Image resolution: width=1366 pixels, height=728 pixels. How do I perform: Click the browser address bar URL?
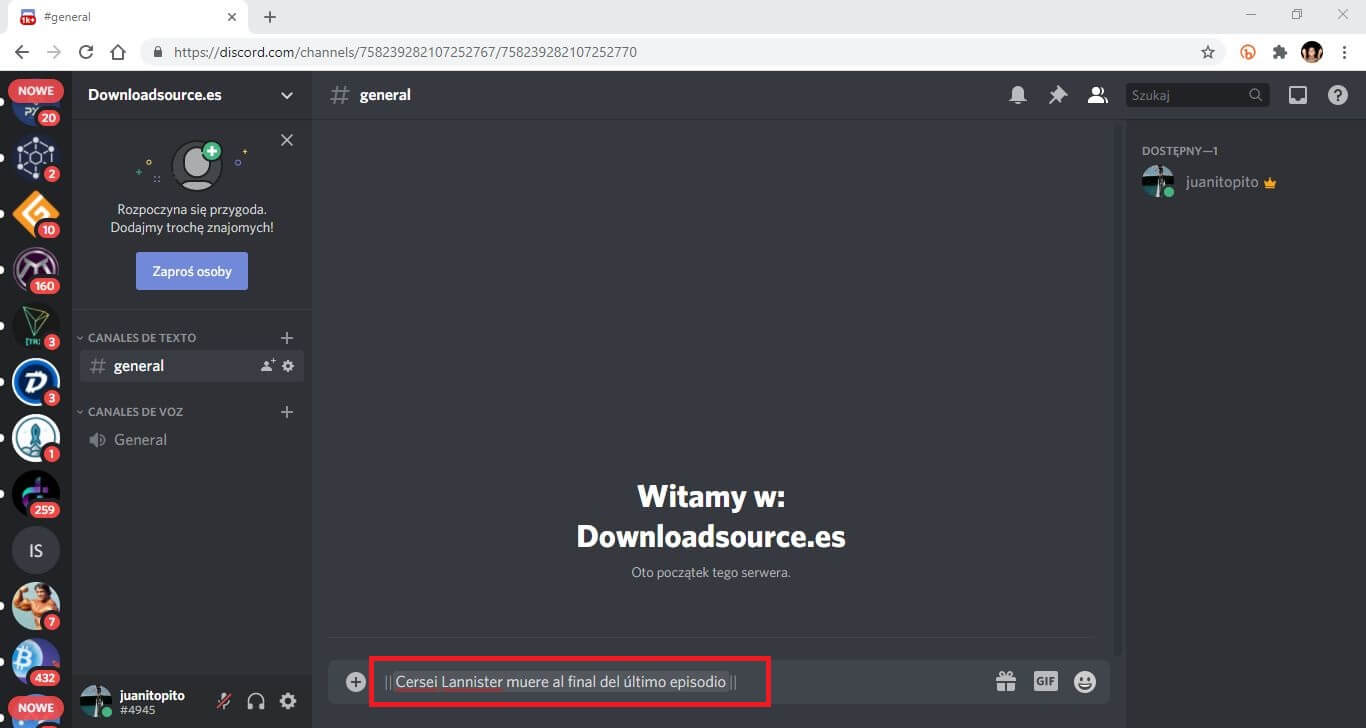[x=405, y=52]
